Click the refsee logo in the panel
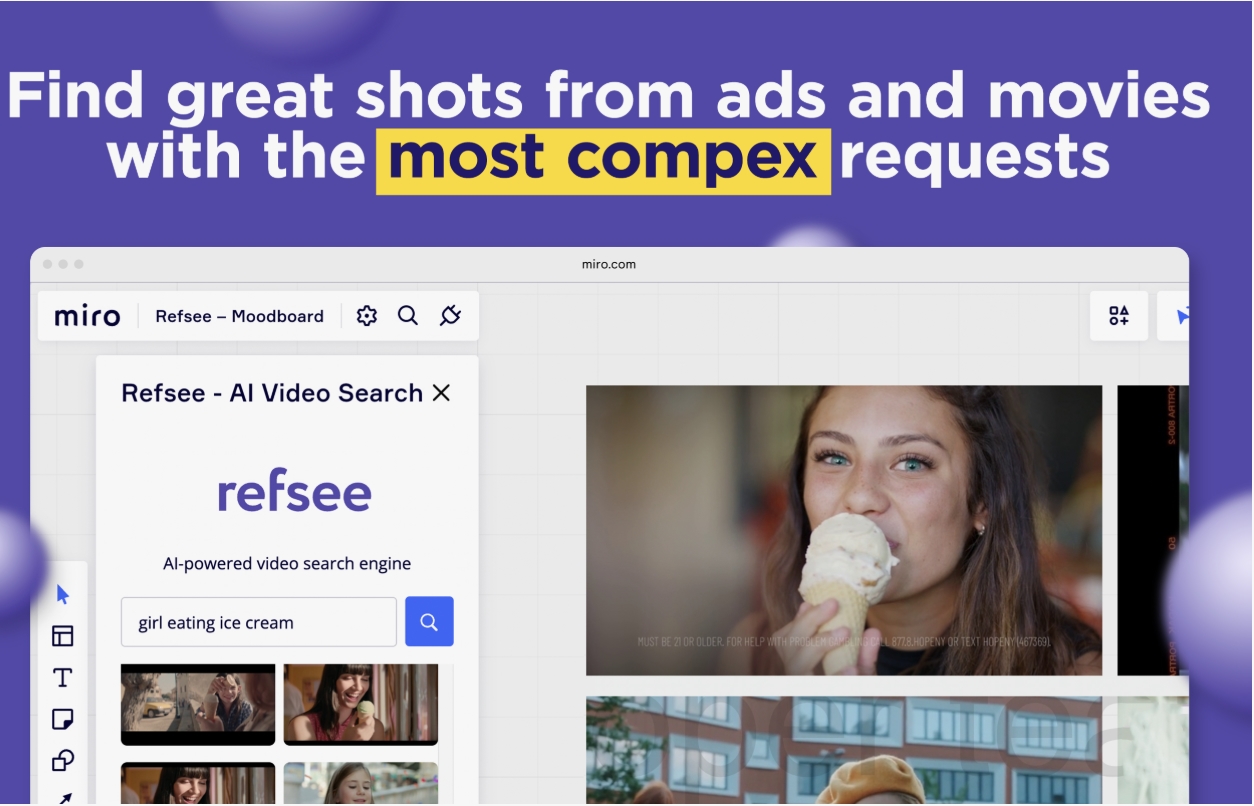The height and width of the screenshot is (806, 1254). 294,492
